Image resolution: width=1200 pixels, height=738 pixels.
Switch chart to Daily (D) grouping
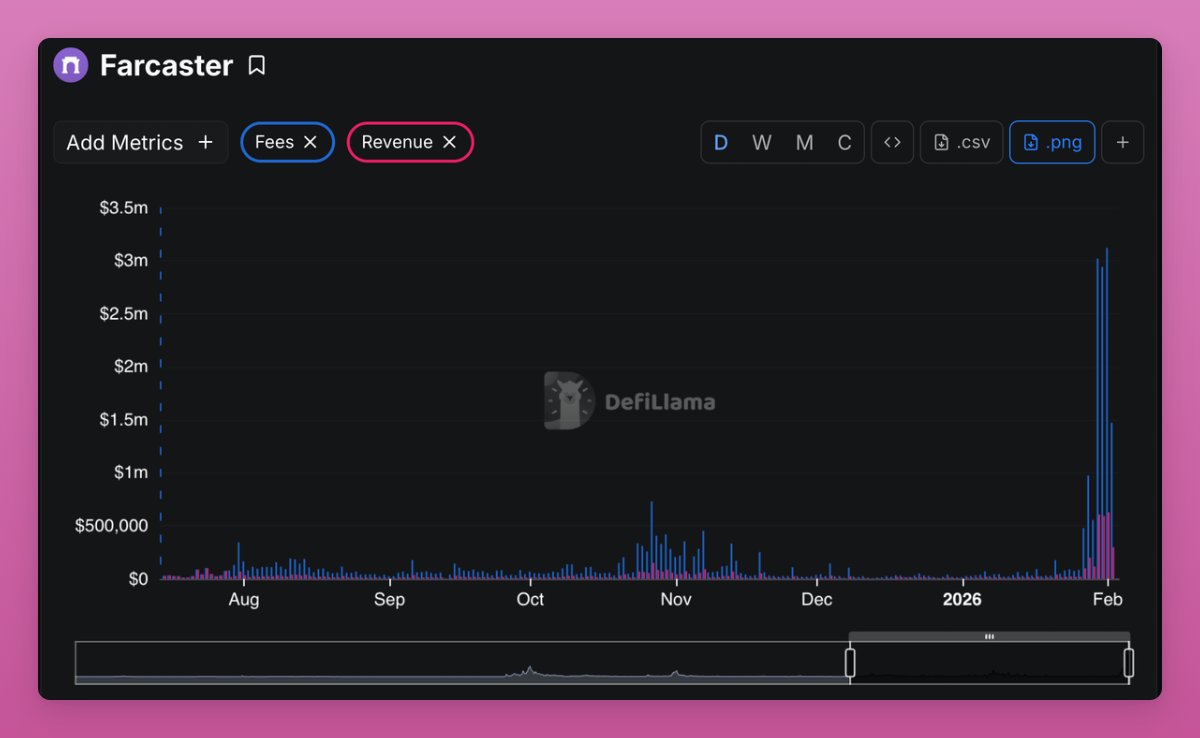(720, 142)
